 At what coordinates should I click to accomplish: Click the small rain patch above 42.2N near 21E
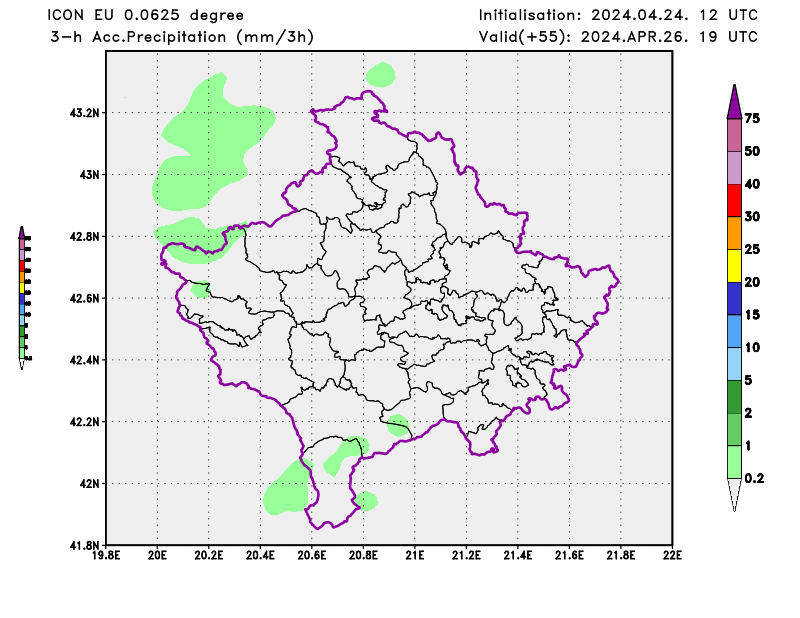point(398,425)
